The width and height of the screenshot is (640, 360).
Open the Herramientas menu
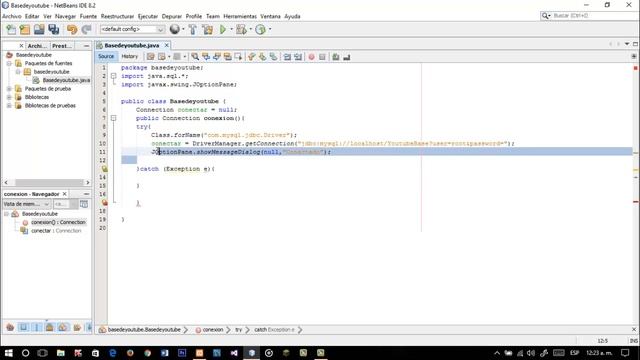click(x=240, y=16)
